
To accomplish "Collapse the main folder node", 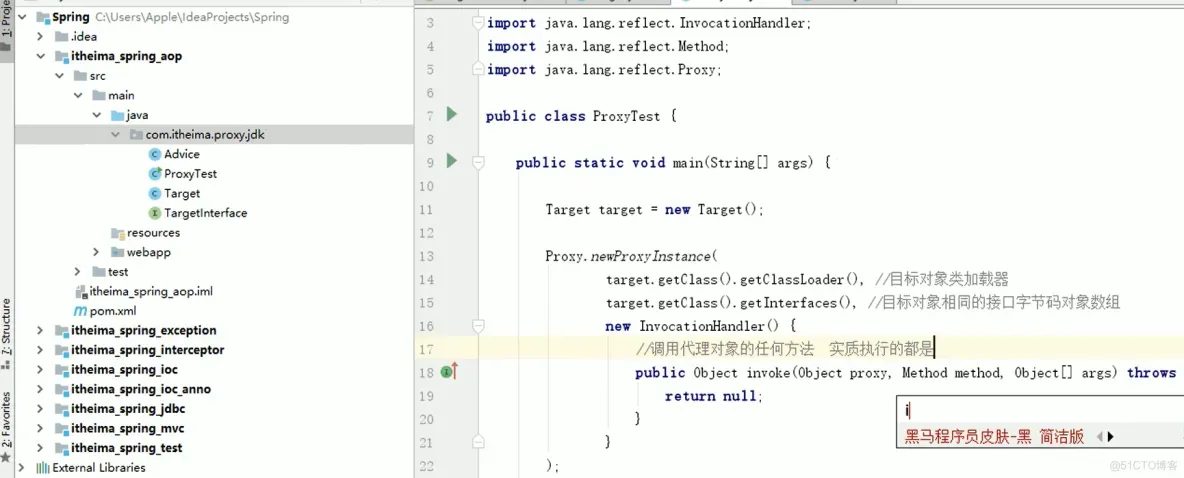I will click(78, 95).
